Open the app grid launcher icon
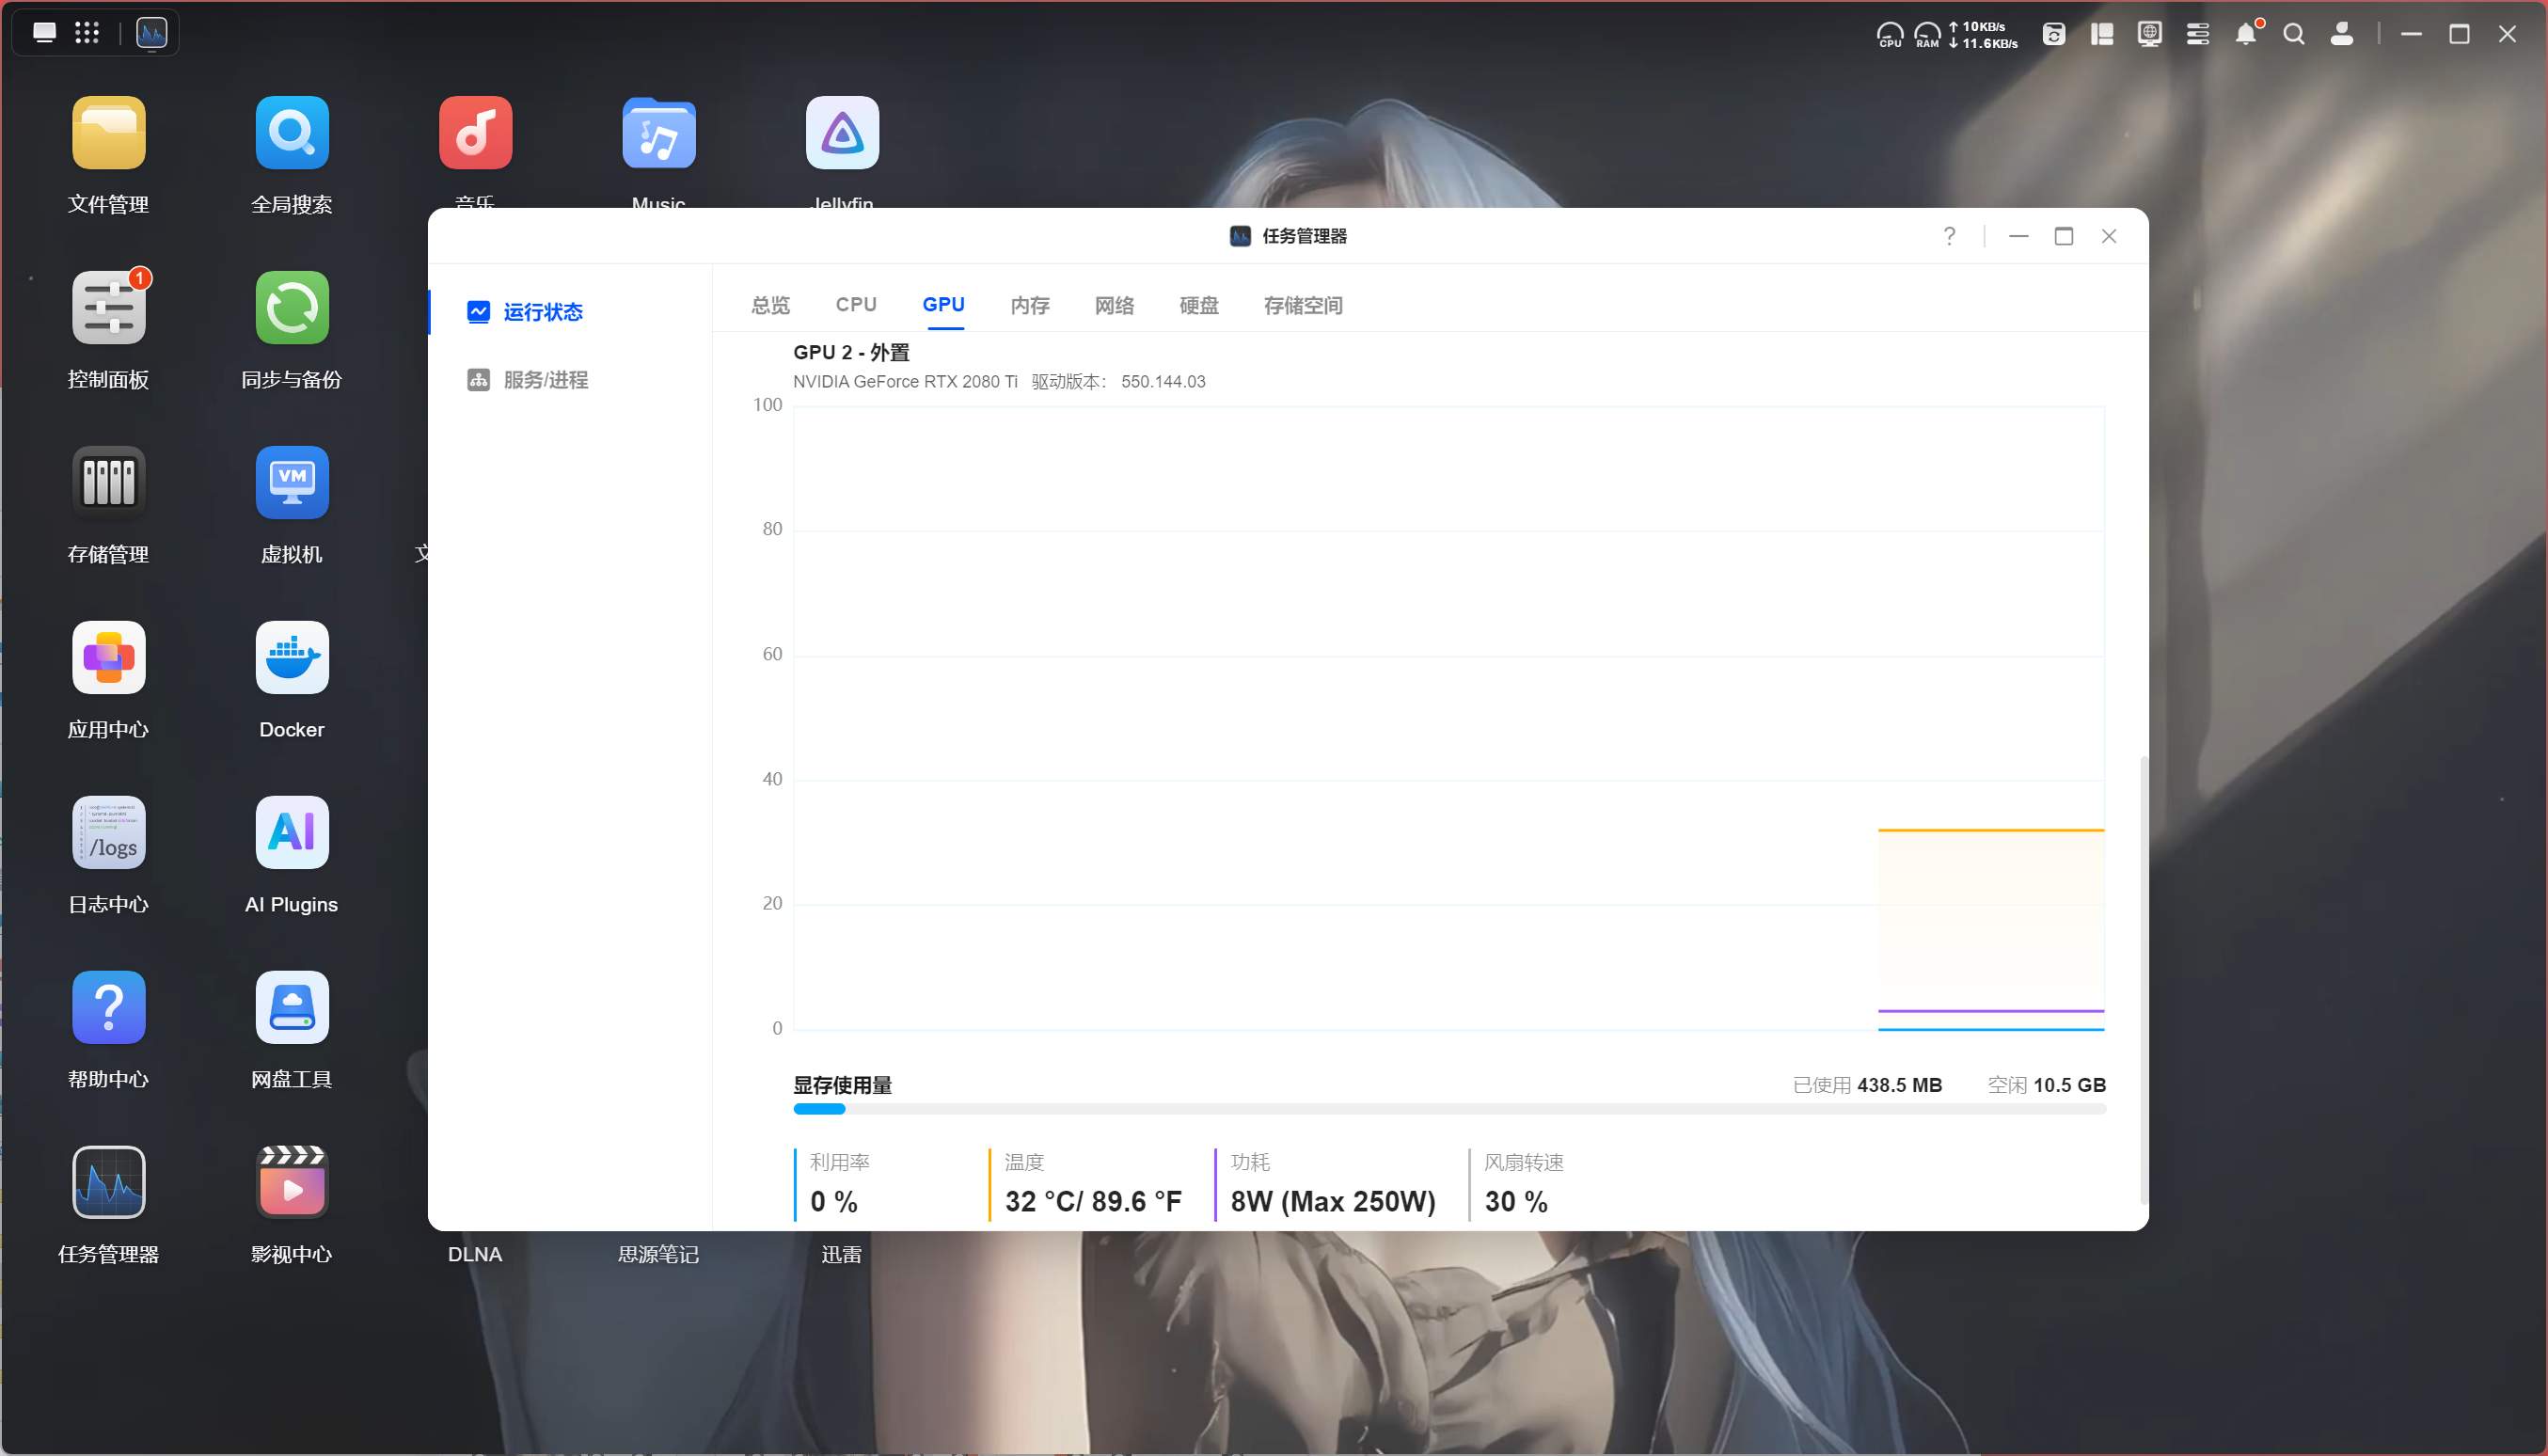2548x1456 pixels. [87, 33]
